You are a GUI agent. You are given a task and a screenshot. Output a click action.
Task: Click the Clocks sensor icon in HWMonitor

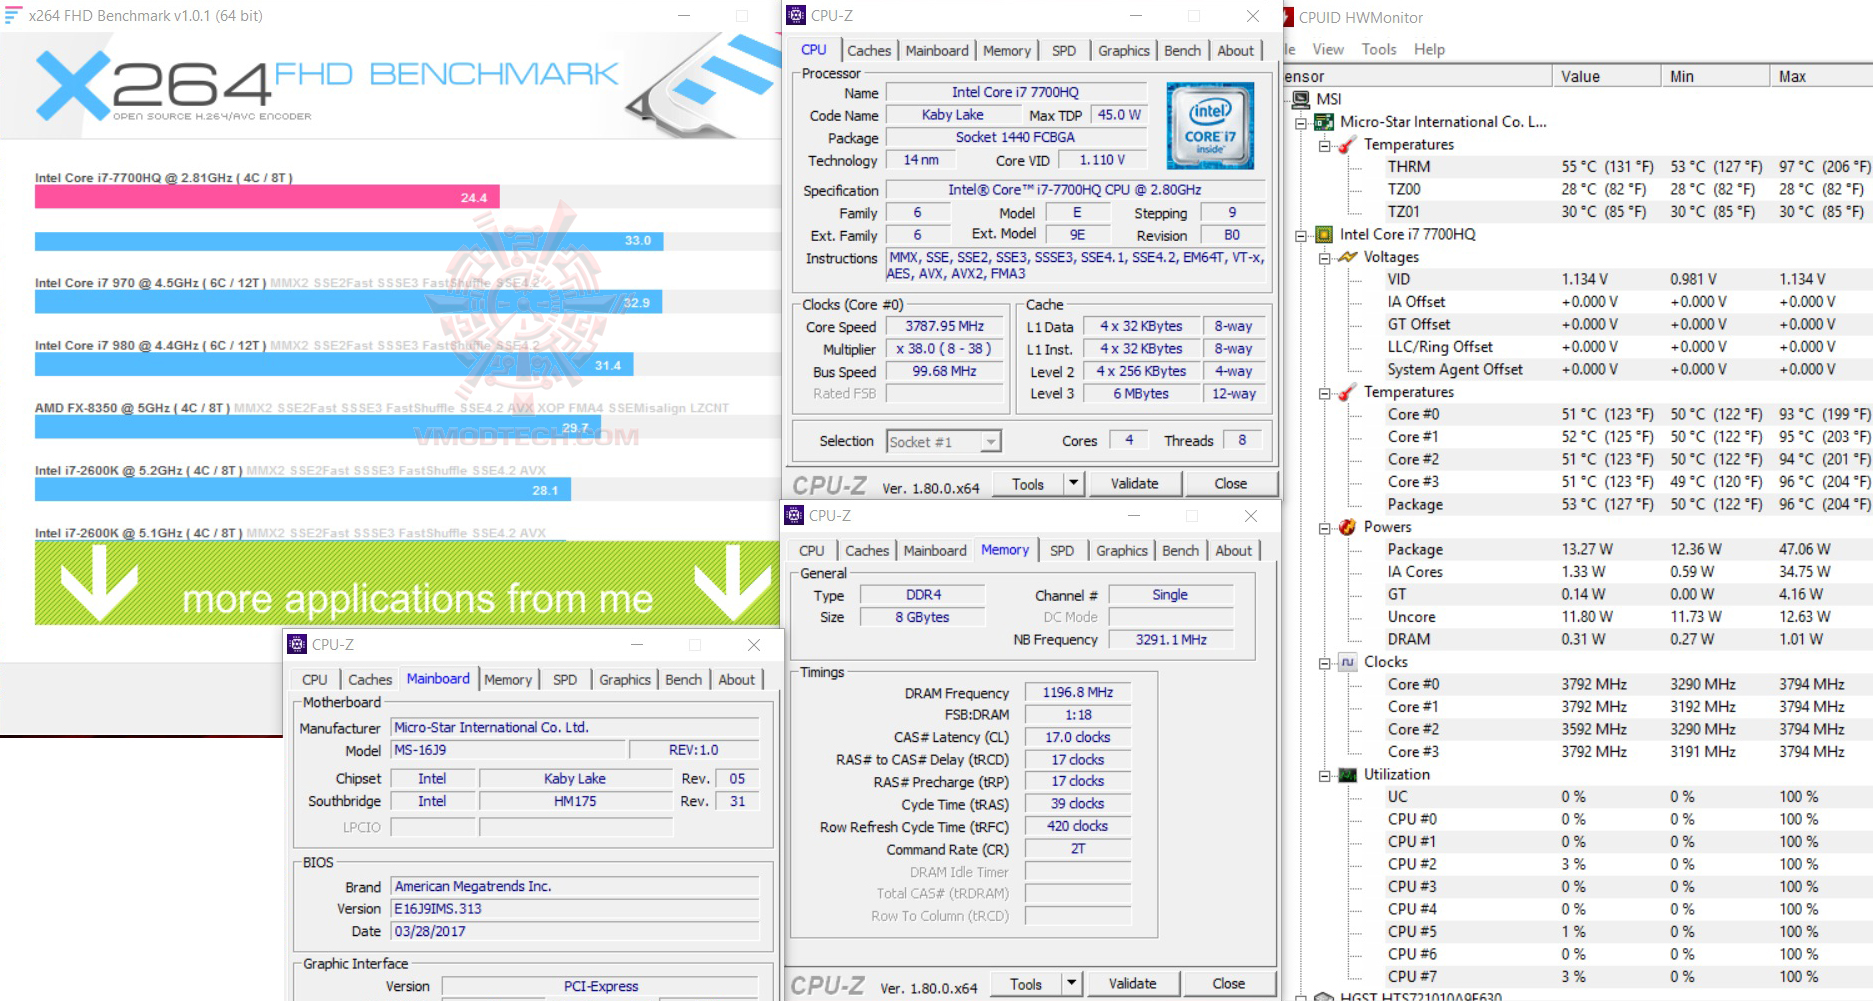coord(1349,662)
